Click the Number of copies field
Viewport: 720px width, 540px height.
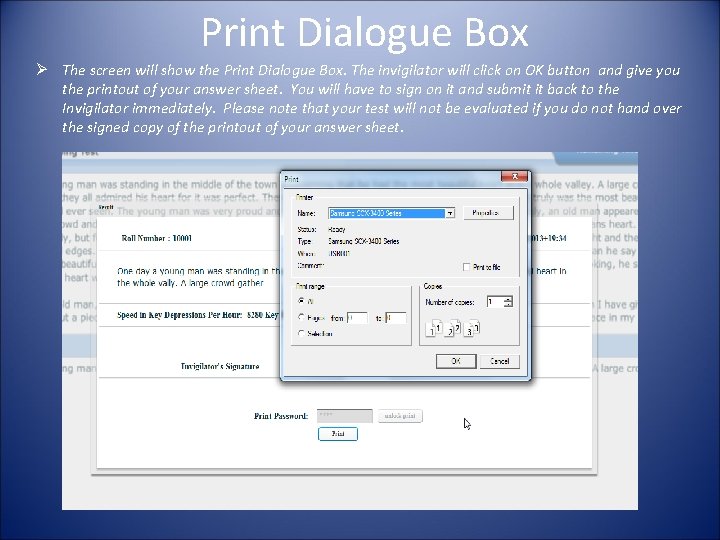pyautogui.click(x=495, y=302)
